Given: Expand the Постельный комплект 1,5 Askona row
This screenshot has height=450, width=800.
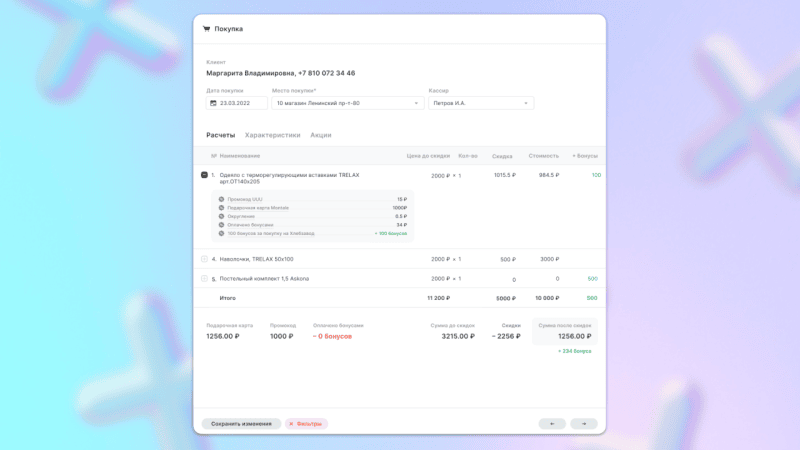Looking at the screenshot, I should click(205, 279).
